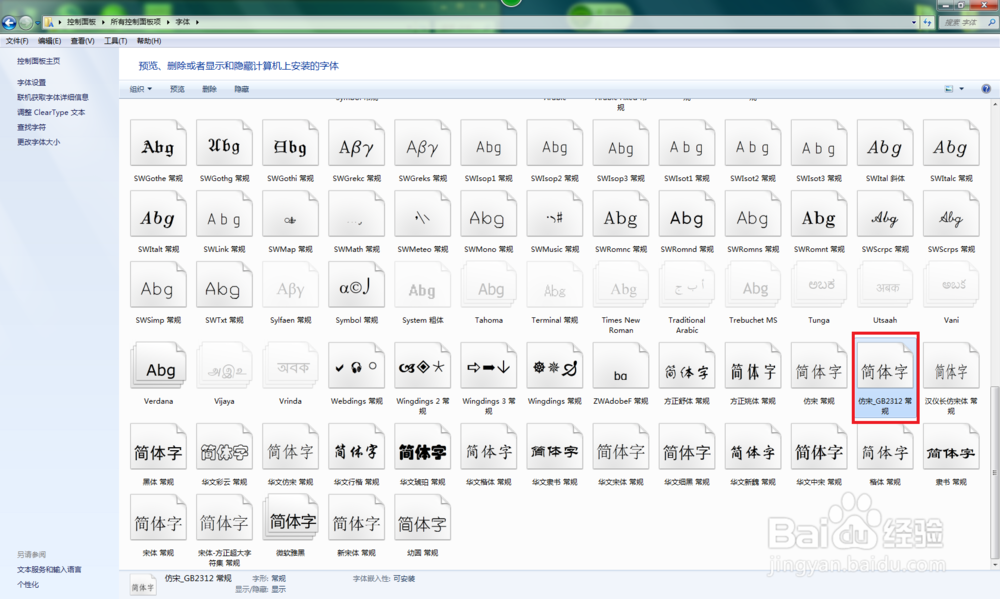Open the view options dropdown arrow

(962, 89)
